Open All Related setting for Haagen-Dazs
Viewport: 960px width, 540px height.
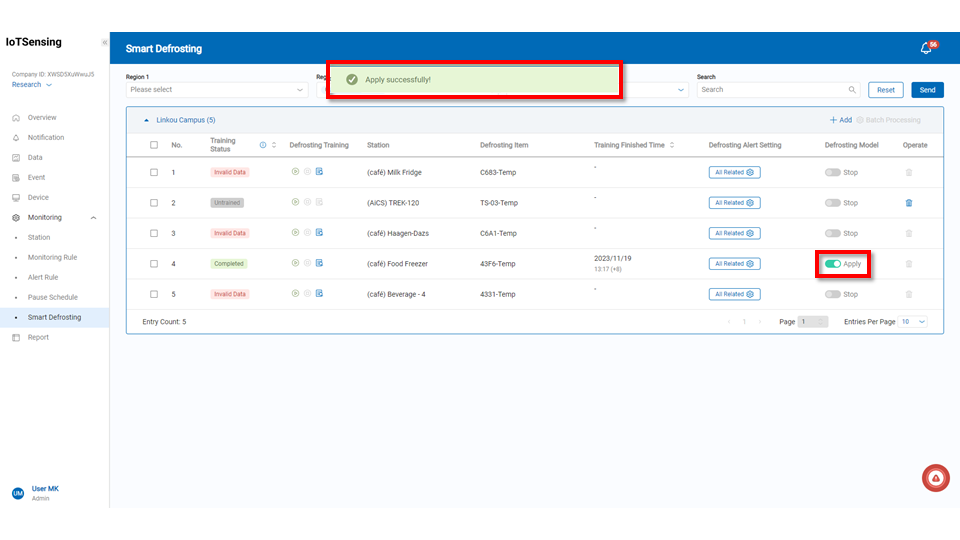tap(734, 233)
